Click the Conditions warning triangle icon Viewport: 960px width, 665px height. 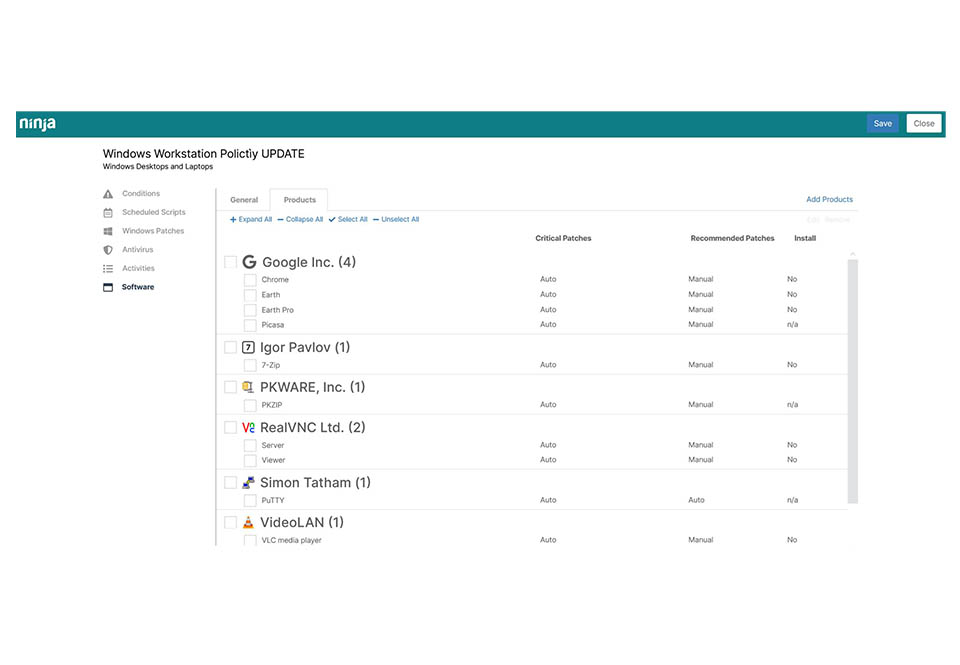pos(108,194)
